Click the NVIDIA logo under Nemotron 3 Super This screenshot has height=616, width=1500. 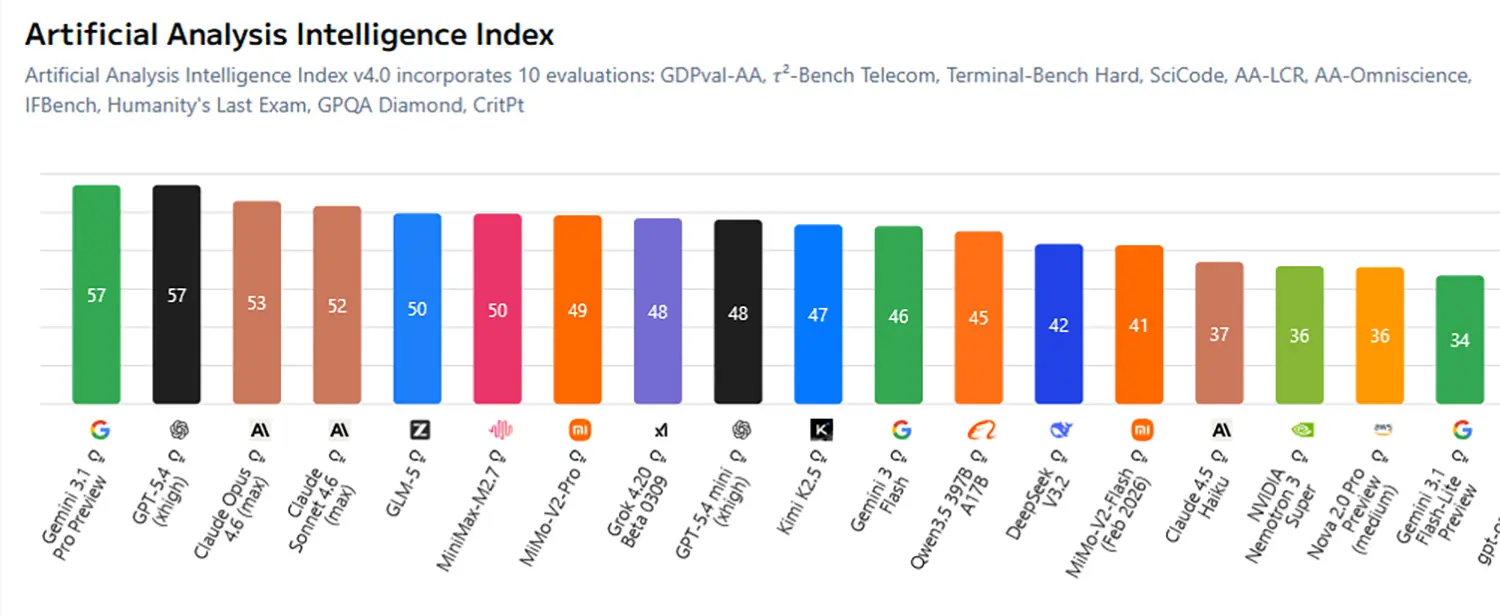[x=1301, y=430]
